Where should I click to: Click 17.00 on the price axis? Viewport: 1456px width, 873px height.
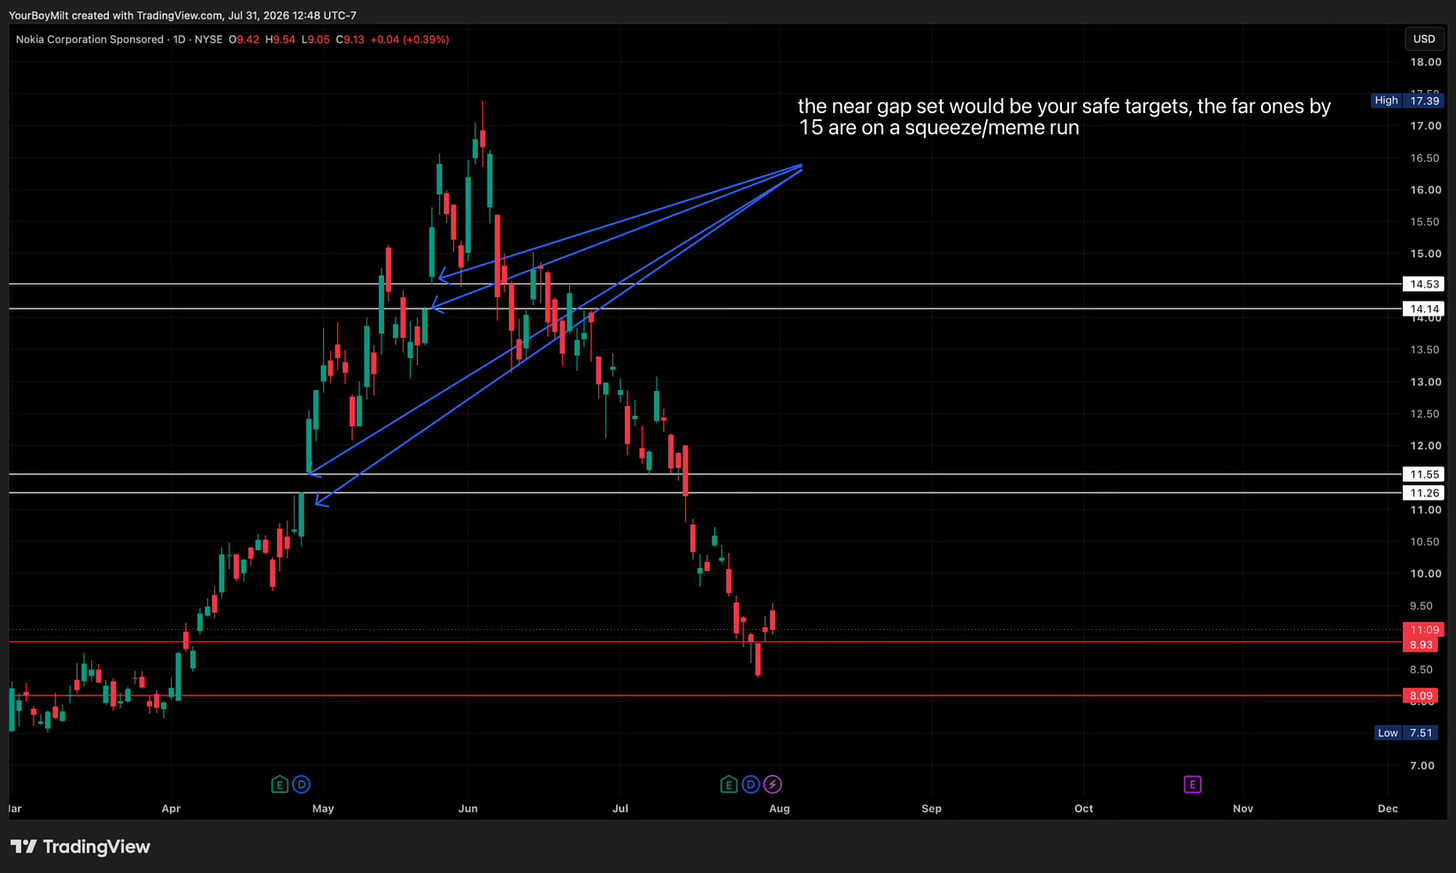click(x=1426, y=126)
